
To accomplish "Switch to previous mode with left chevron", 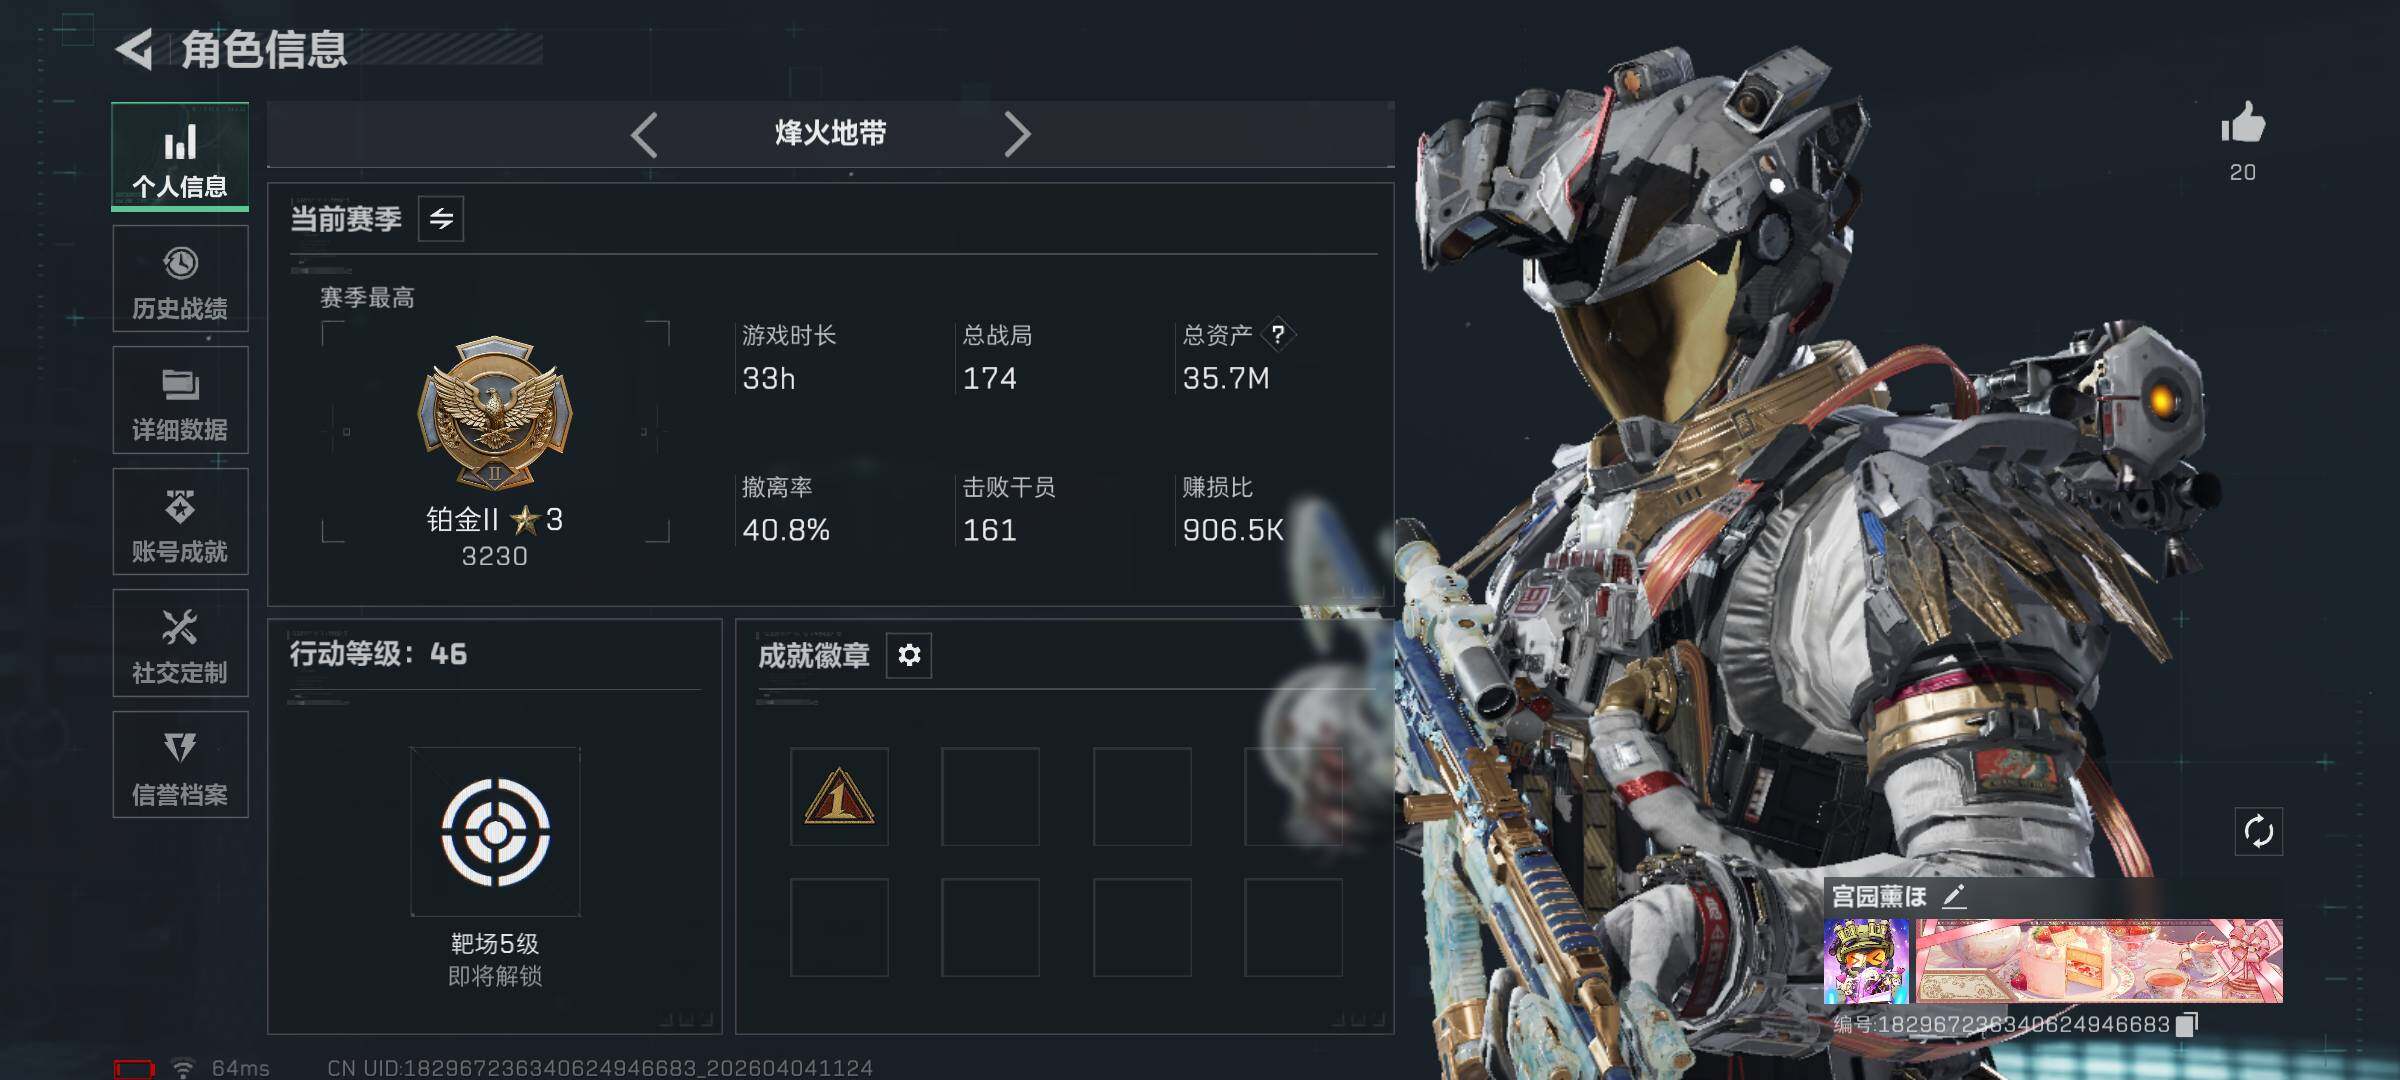I will point(645,134).
